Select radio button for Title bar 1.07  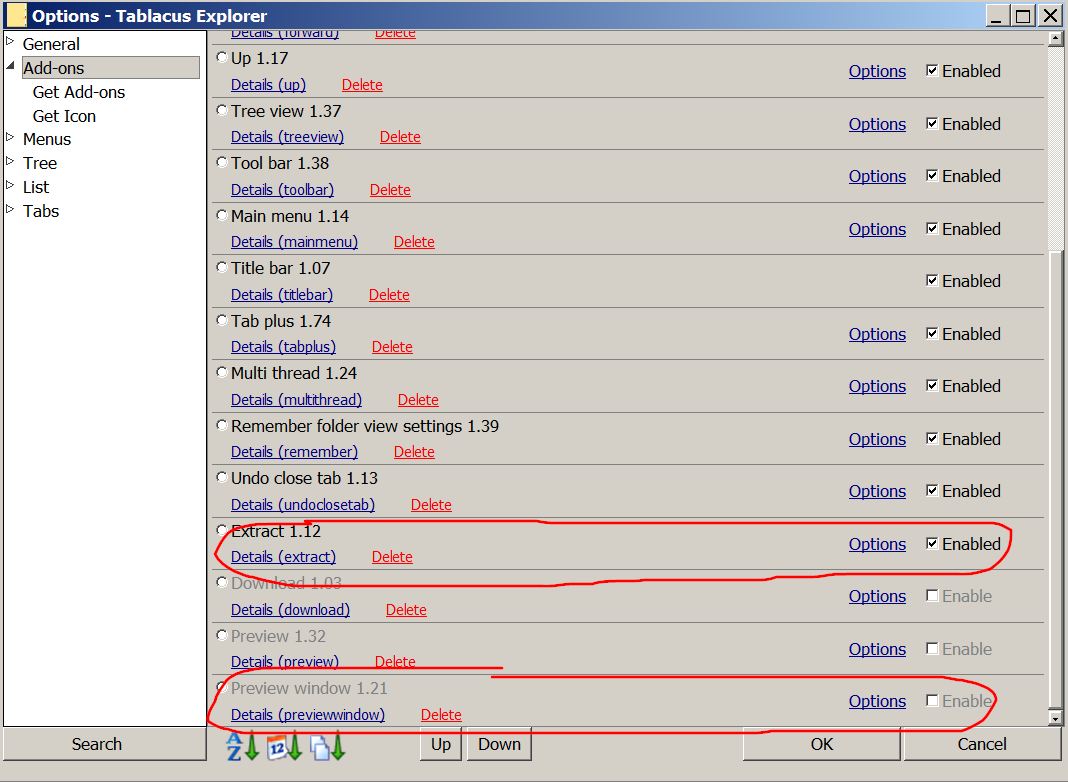221,267
